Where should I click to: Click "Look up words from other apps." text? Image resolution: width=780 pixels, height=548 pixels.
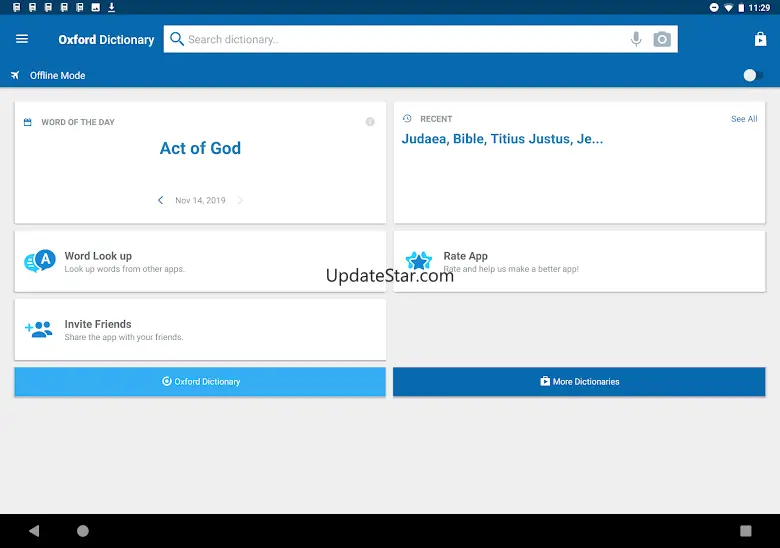tap(124, 269)
